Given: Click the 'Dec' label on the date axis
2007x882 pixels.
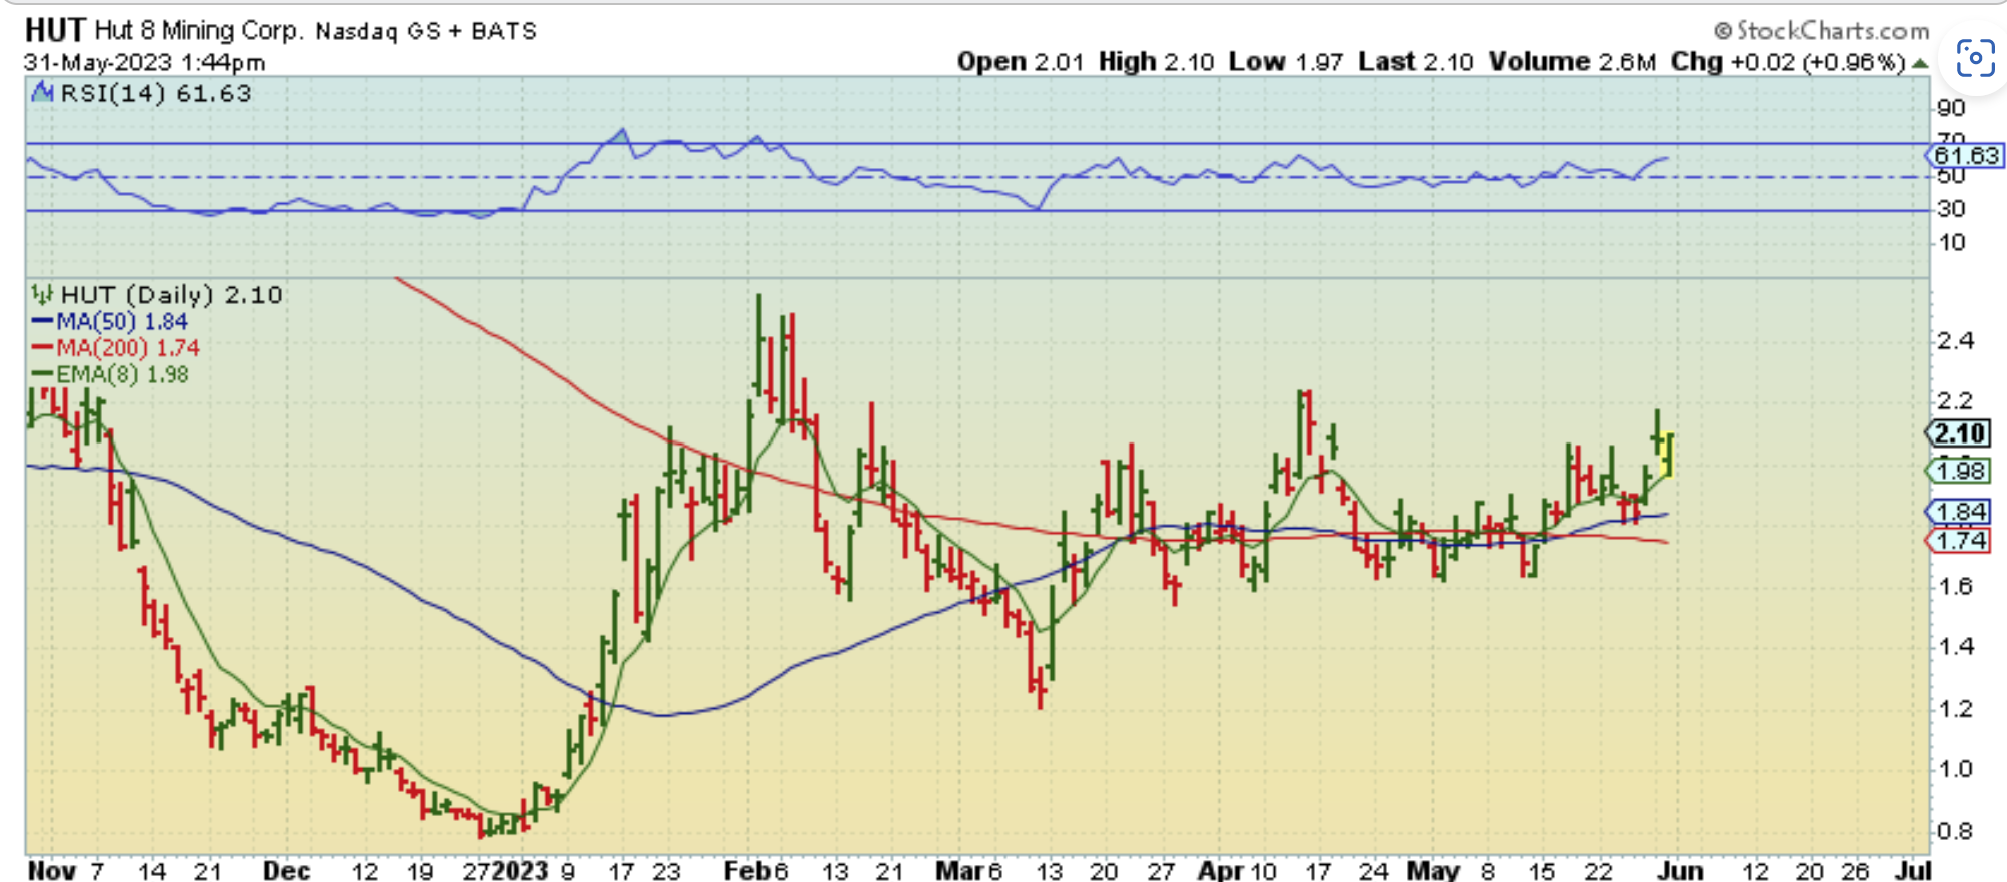Looking at the screenshot, I should tap(286, 870).
